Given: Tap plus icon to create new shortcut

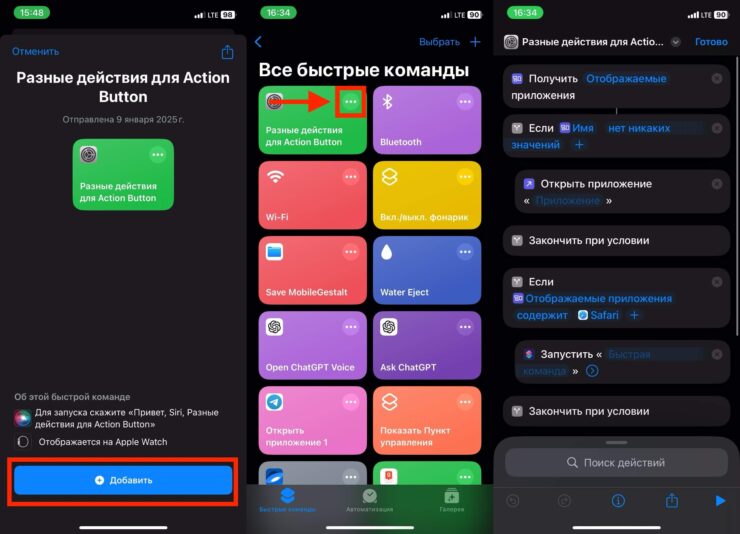Looking at the screenshot, I should coord(475,42).
